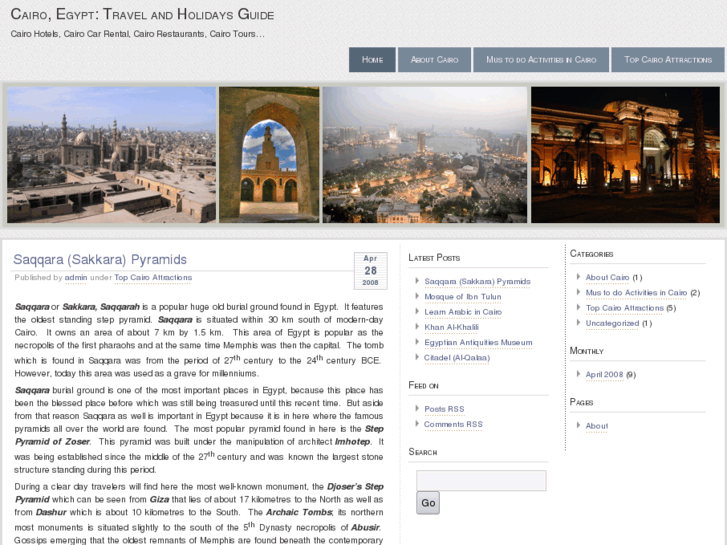This screenshot has width=727, height=545.
Task: Click the Monthly heading
Action: (x=587, y=351)
